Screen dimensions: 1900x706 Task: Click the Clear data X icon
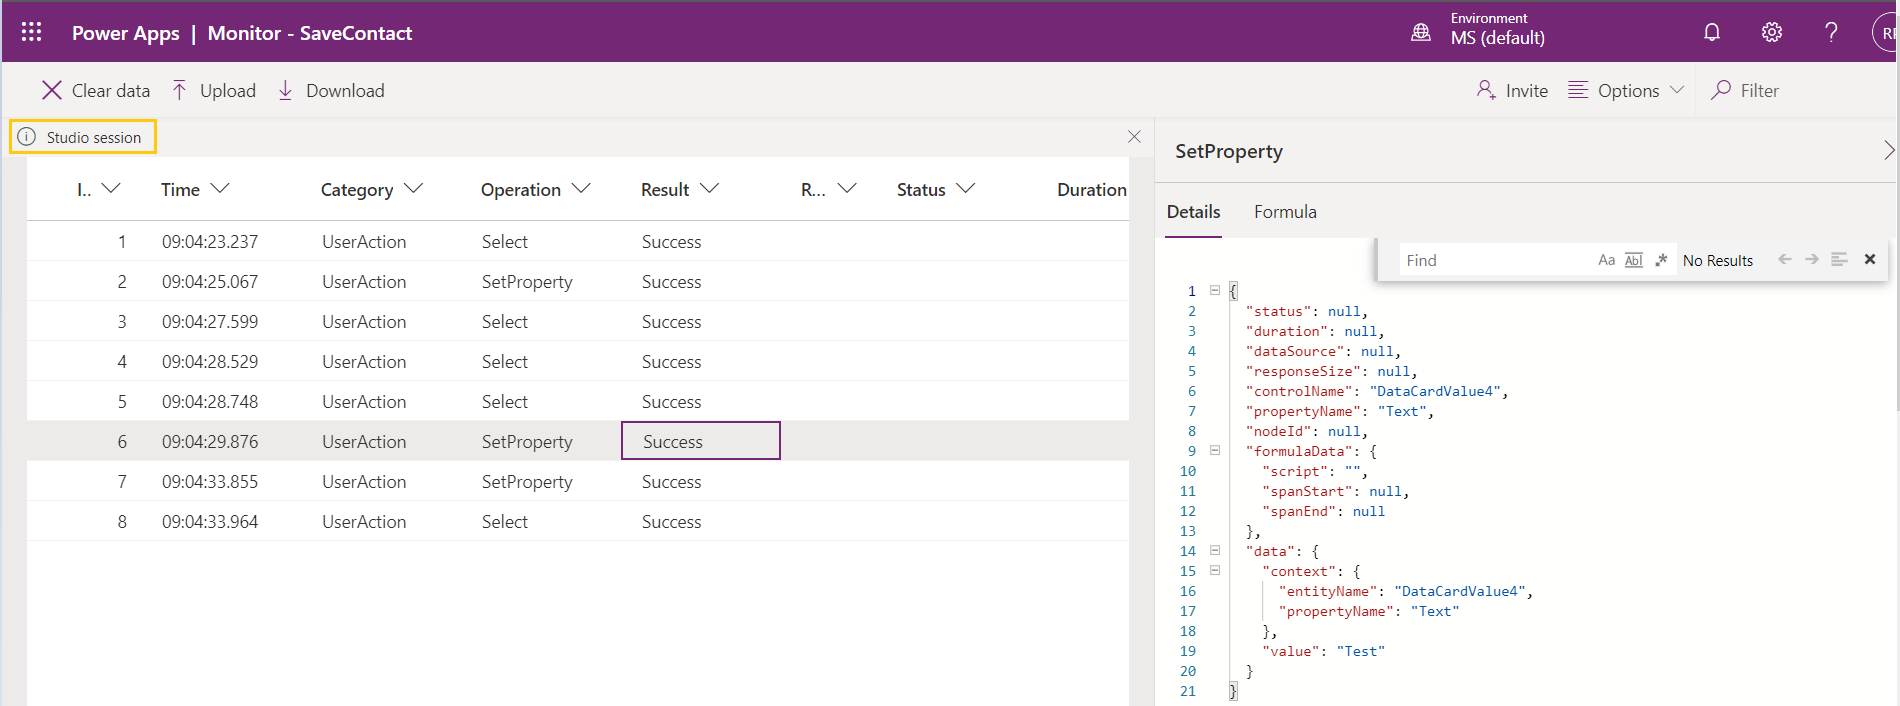click(52, 90)
